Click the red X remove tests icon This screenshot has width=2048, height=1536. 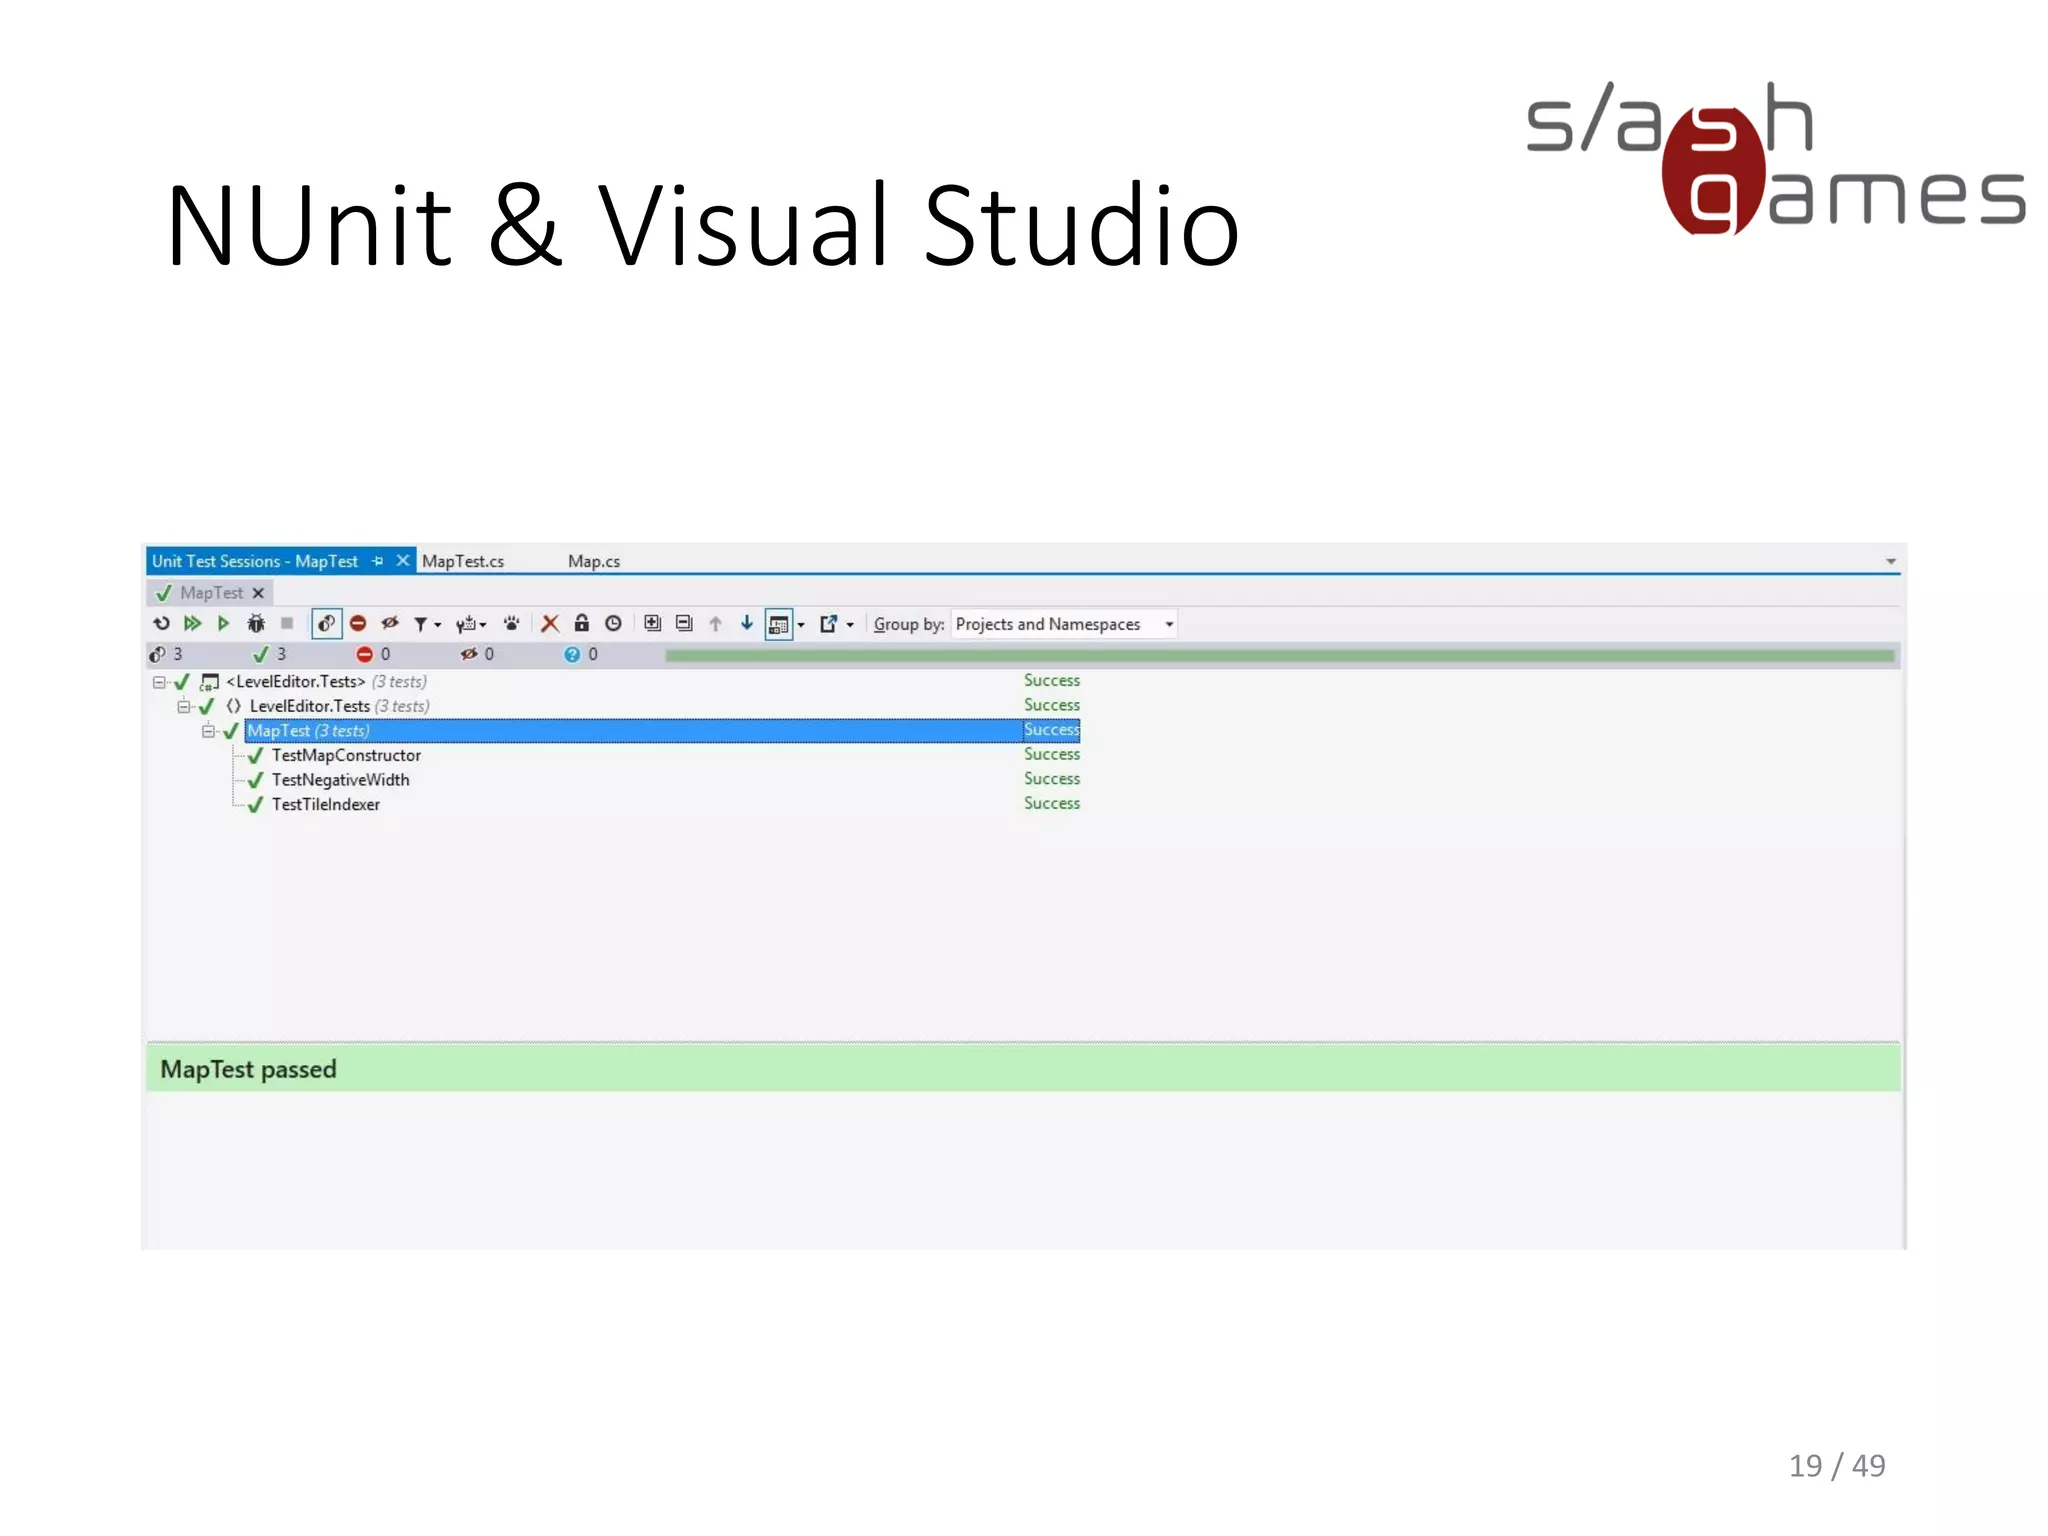pyautogui.click(x=550, y=624)
